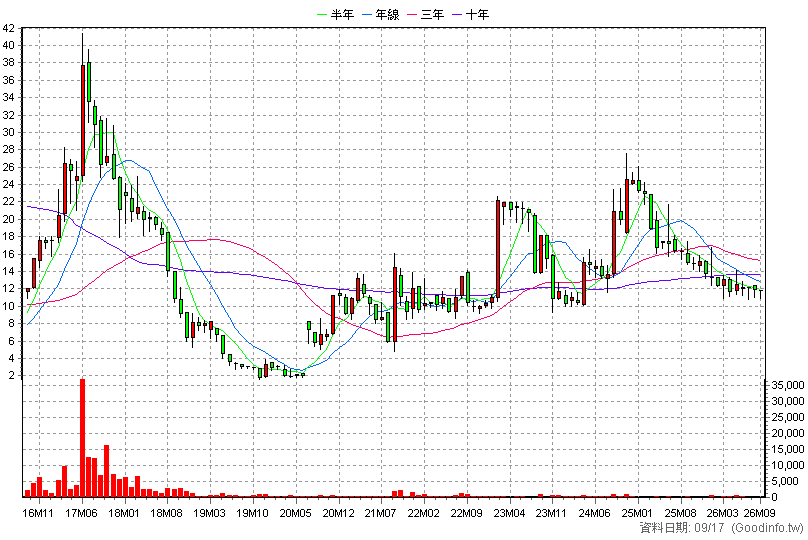Click the 16M11 date axis label
The width and height of the screenshot is (808, 540).
click(38, 513)
